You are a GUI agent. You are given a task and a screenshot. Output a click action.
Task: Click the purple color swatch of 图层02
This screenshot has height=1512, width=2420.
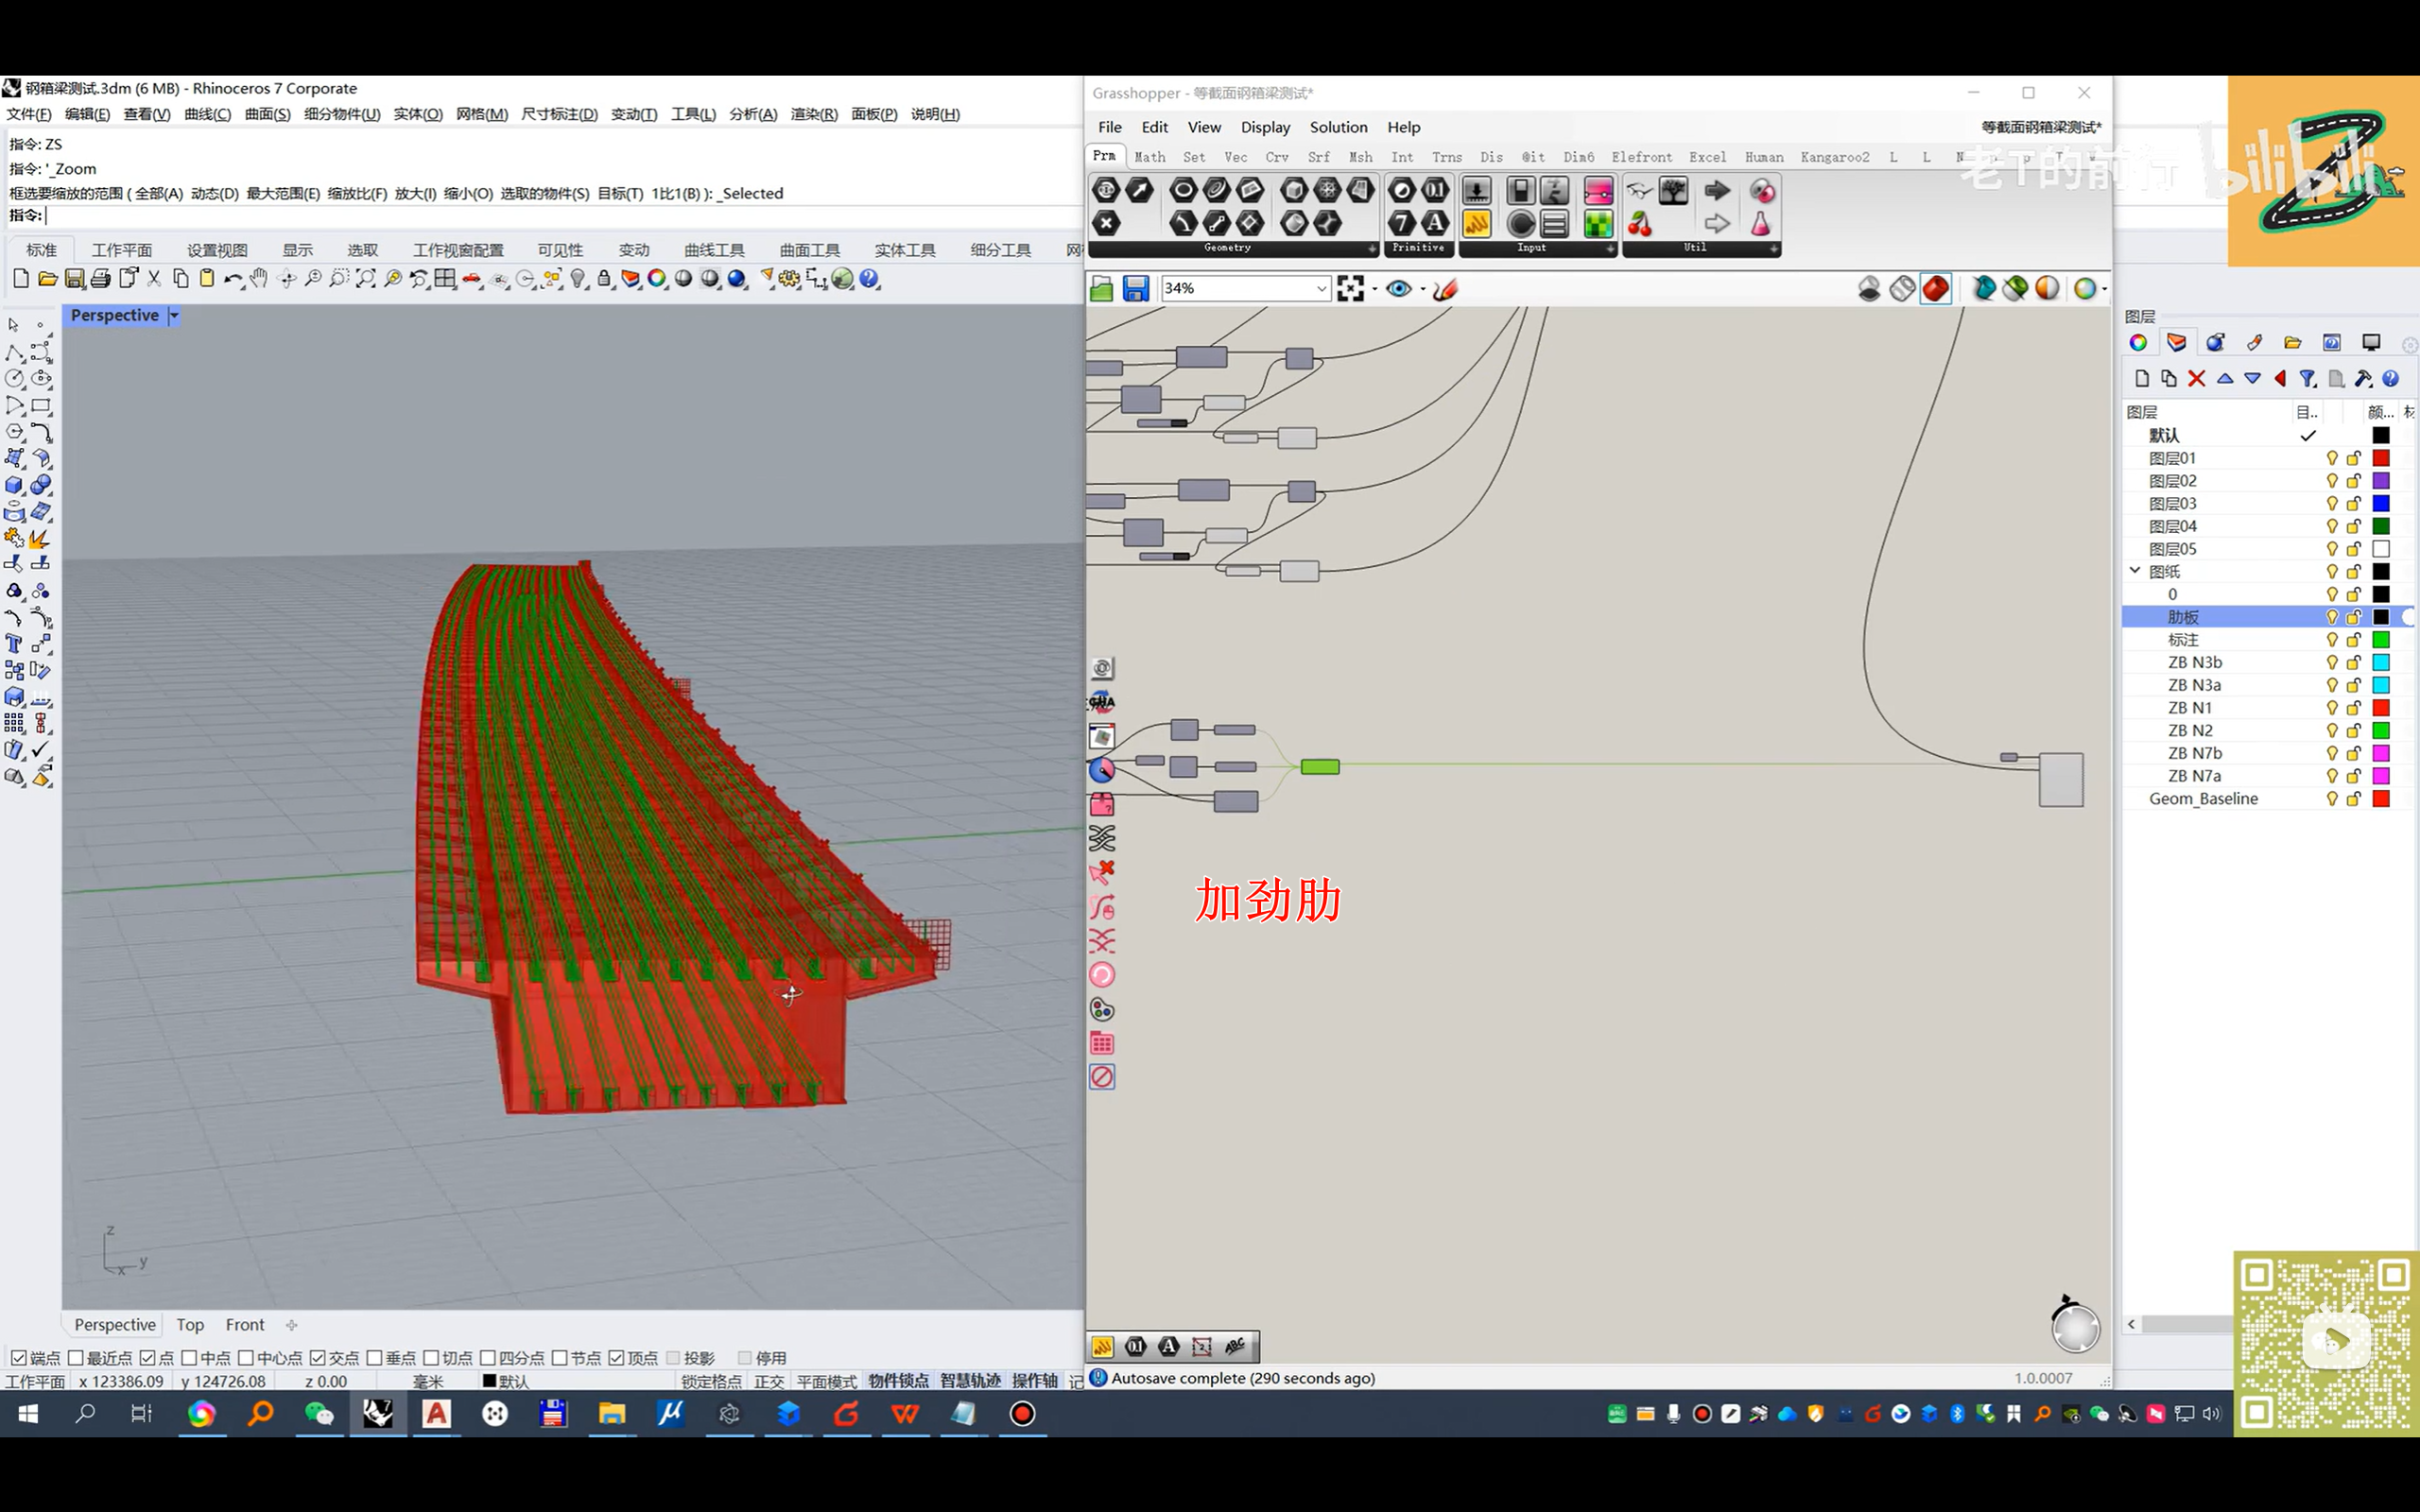coord(2381,481)
